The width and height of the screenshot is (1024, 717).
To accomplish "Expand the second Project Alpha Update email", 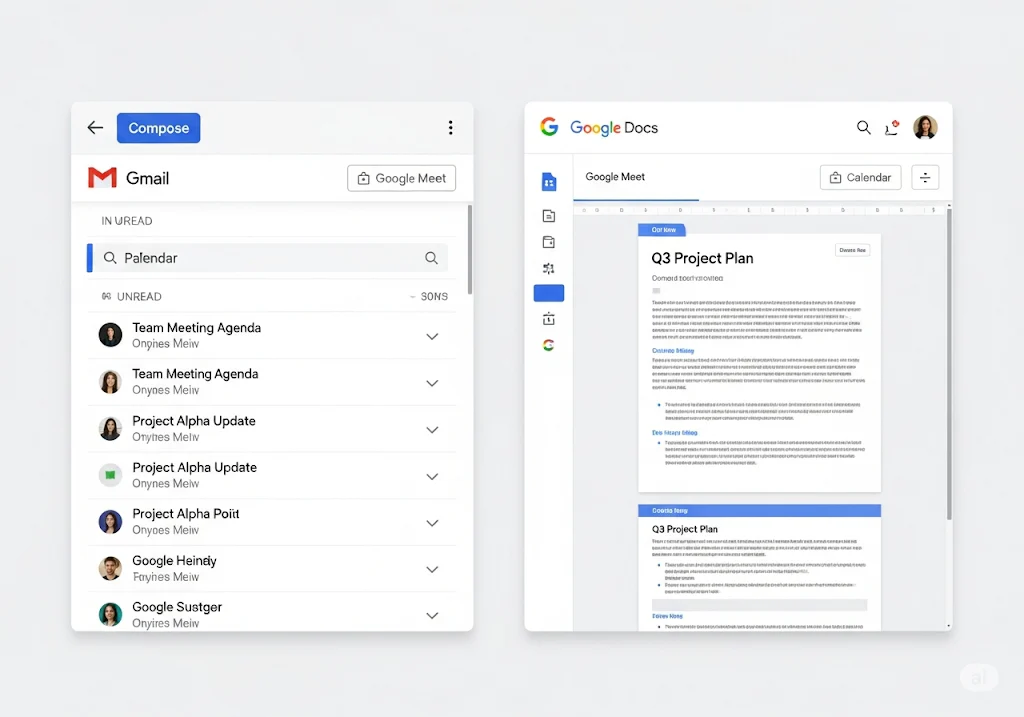I will 432,477.
